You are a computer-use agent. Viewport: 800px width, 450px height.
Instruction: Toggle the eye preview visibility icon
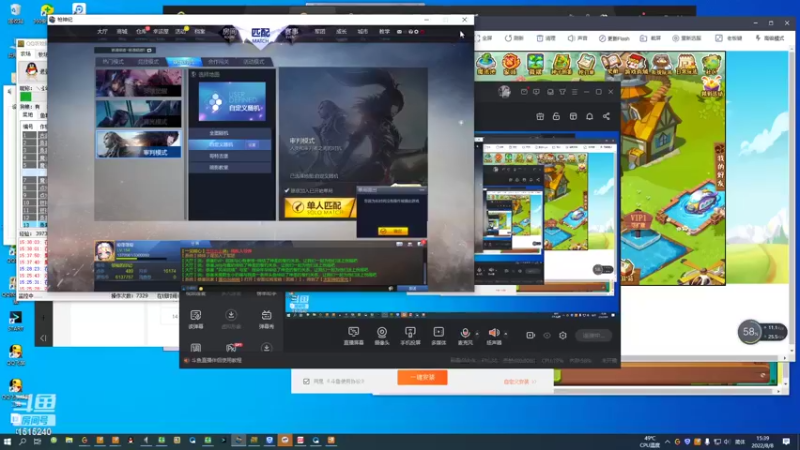(x=546, y=335)
